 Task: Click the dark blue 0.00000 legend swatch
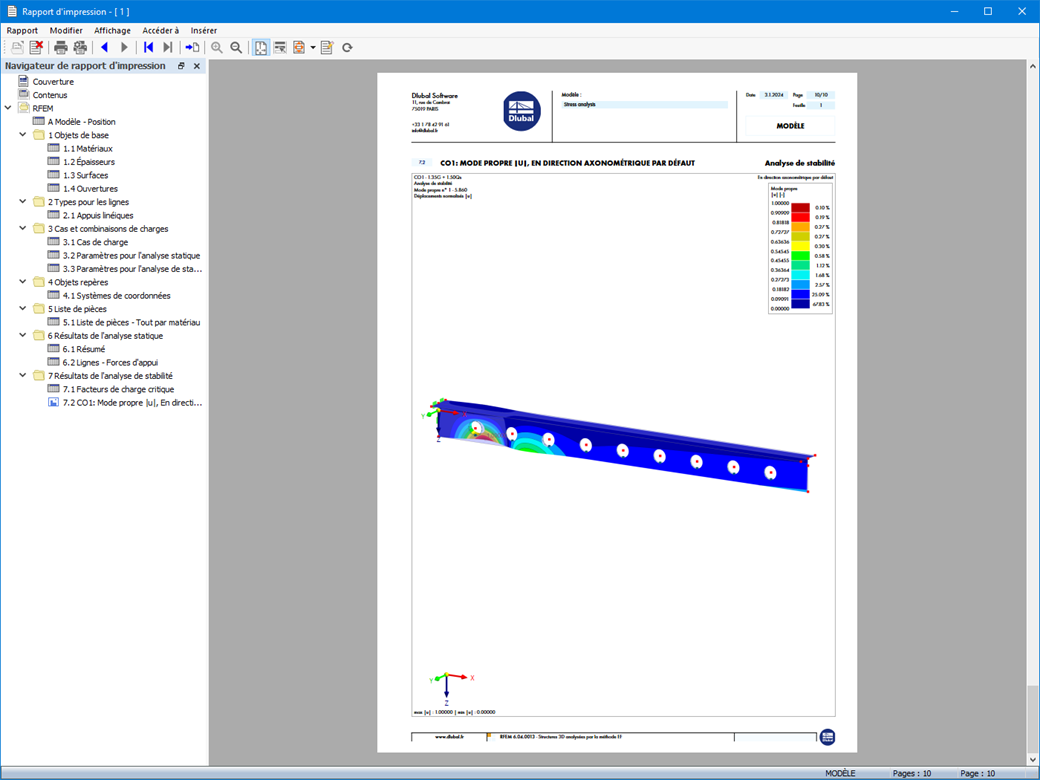click(801, 304)
